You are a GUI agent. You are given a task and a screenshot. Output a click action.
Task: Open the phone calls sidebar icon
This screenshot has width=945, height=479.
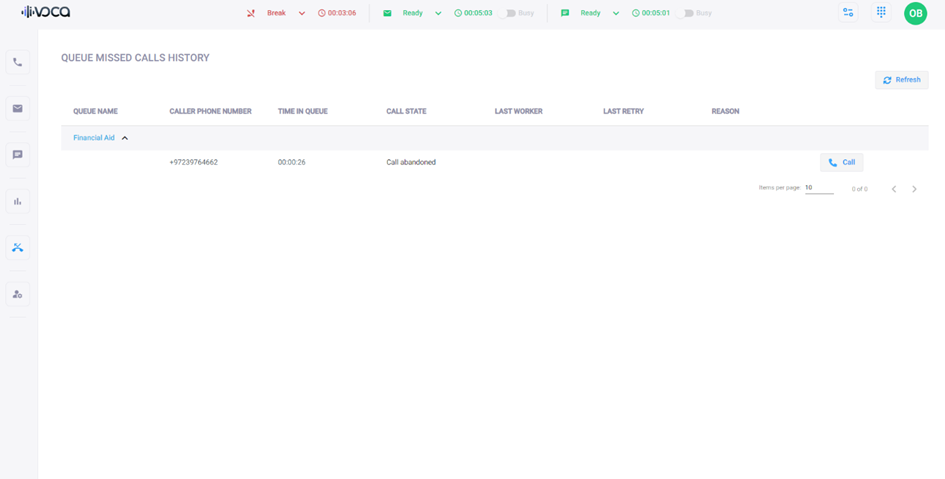coord(17,62)
